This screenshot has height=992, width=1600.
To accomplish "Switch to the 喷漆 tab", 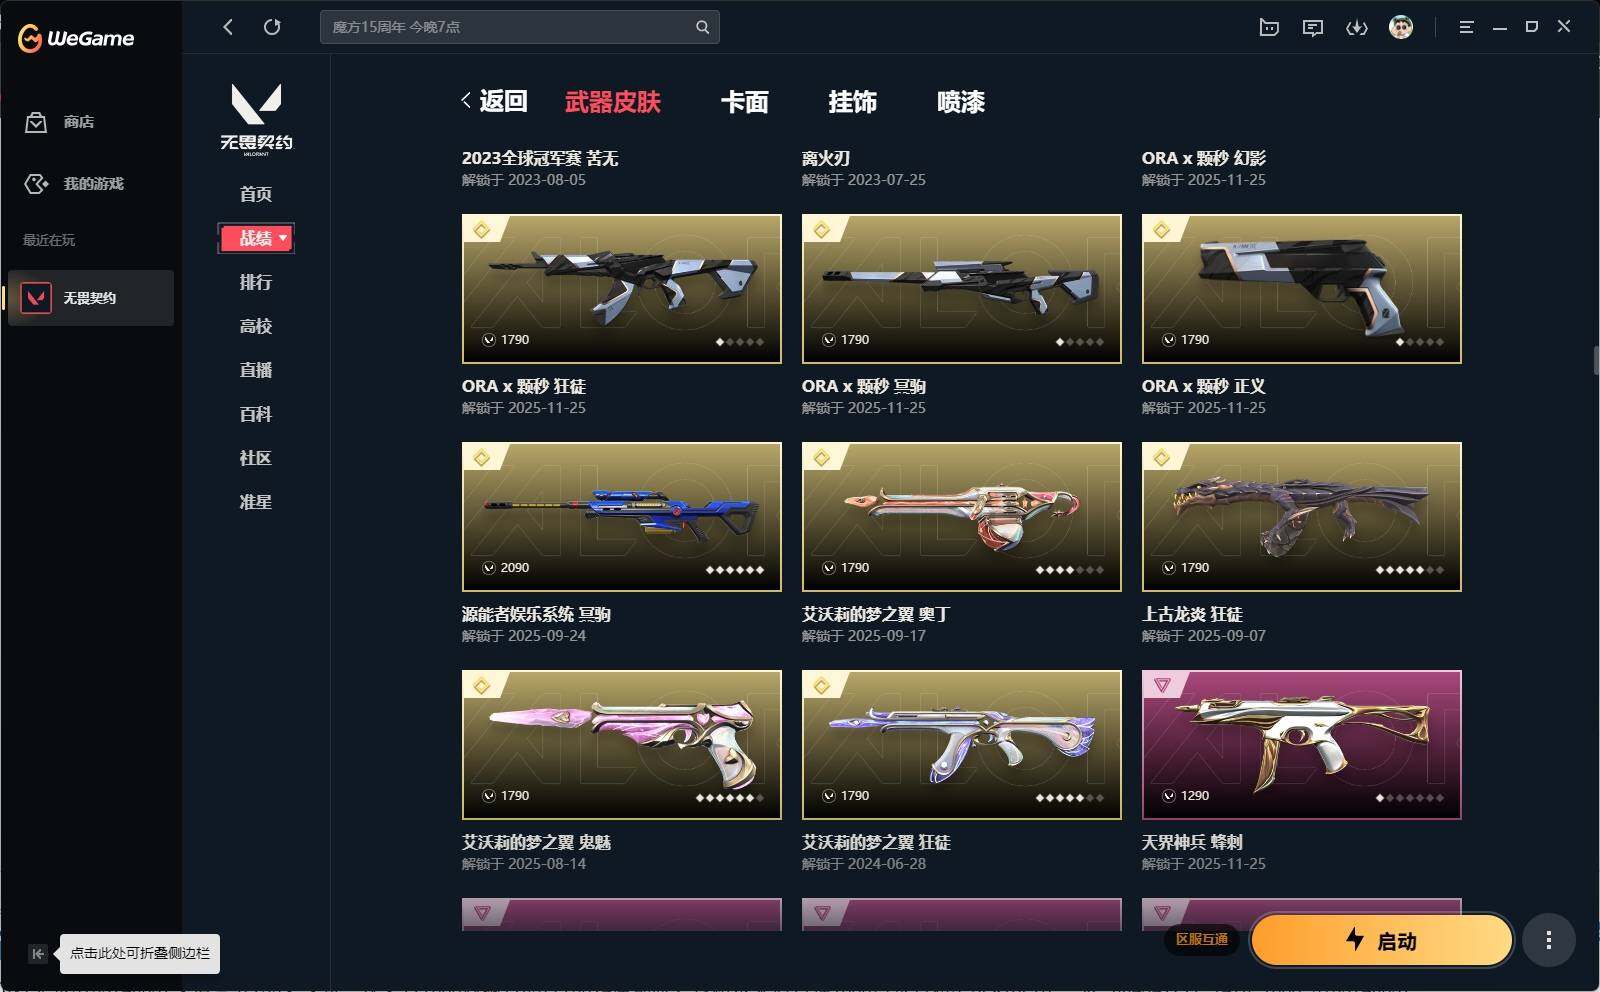I will [x=960, y=102].
